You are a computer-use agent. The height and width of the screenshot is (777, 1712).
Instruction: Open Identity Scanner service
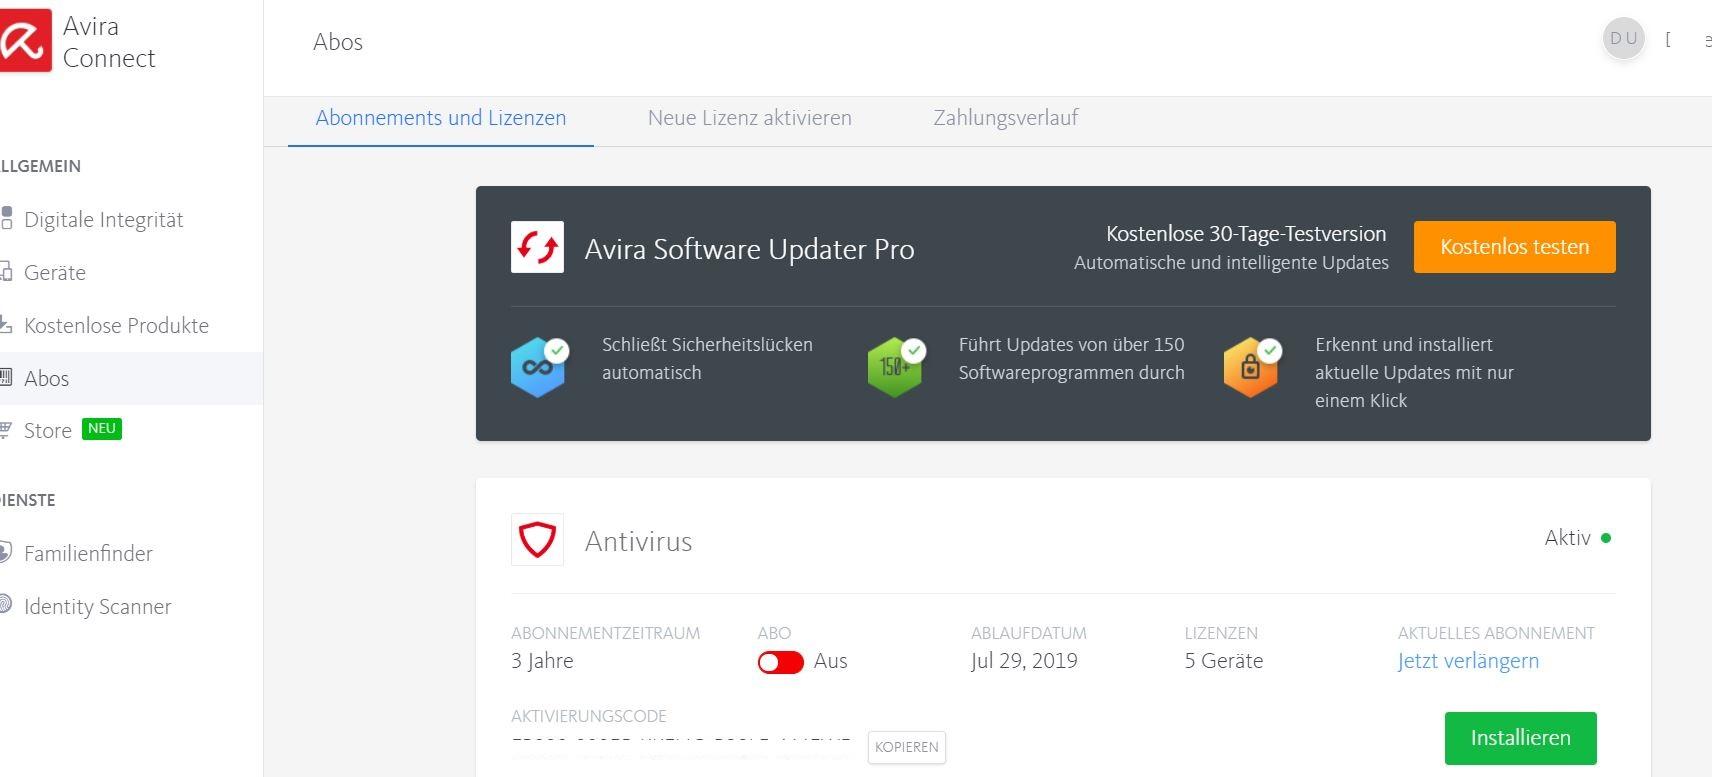pyautogui.click(x=97, y=607)
